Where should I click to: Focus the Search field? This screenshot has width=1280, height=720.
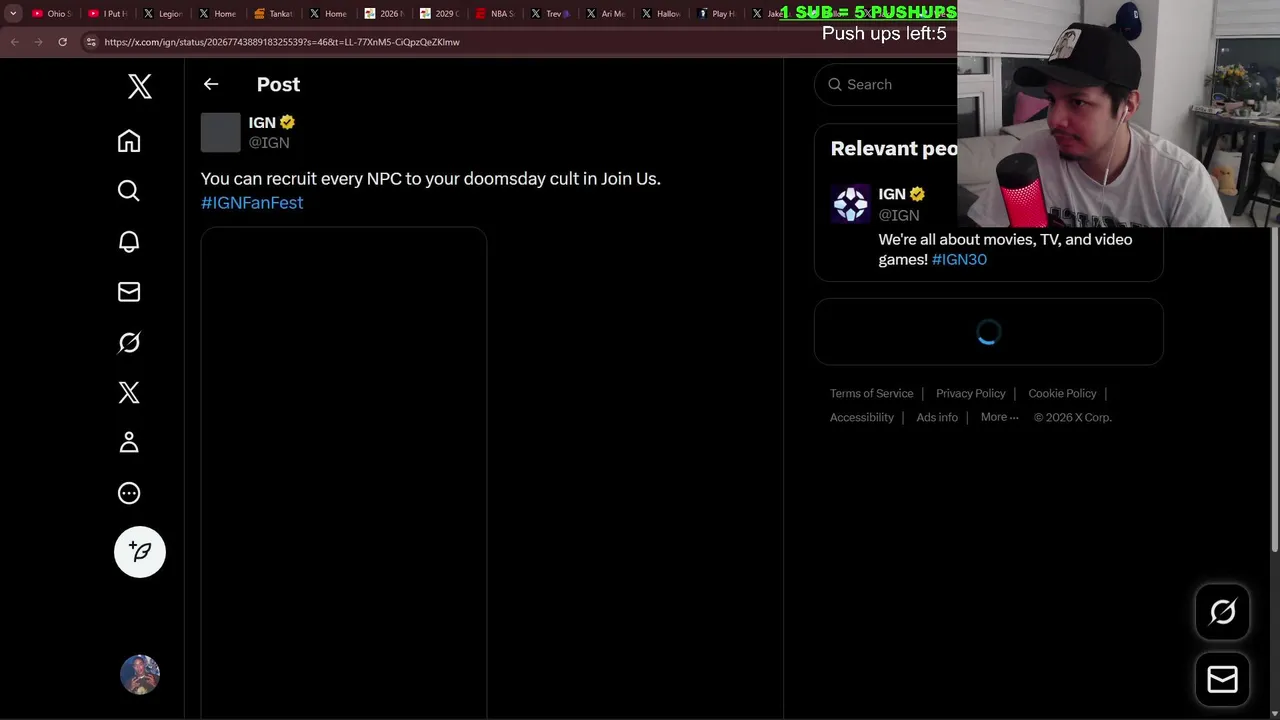click(886, 84)
